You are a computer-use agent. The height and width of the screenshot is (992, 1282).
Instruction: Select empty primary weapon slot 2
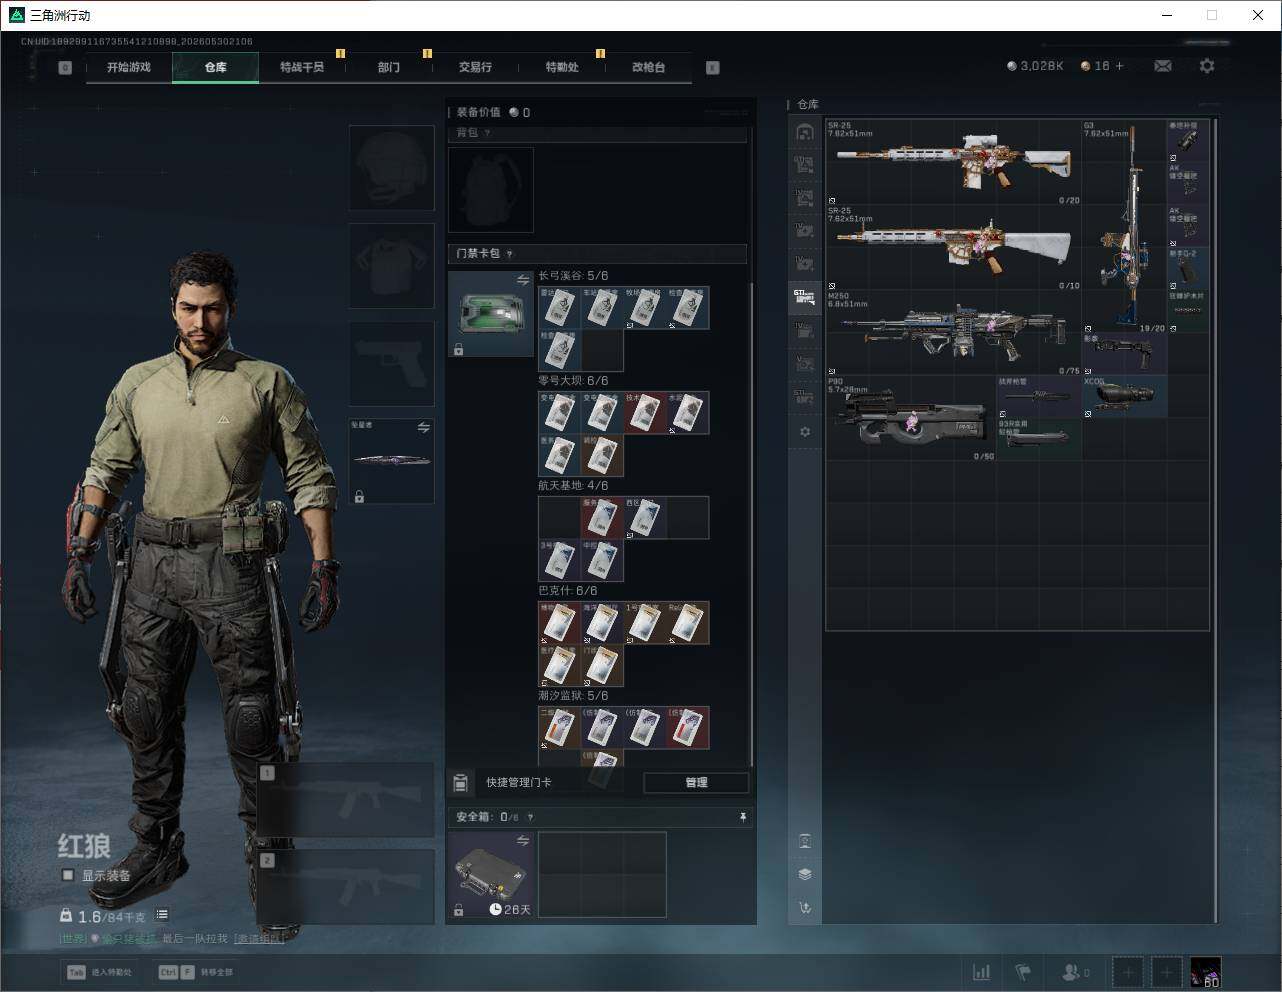coord(346,887)
